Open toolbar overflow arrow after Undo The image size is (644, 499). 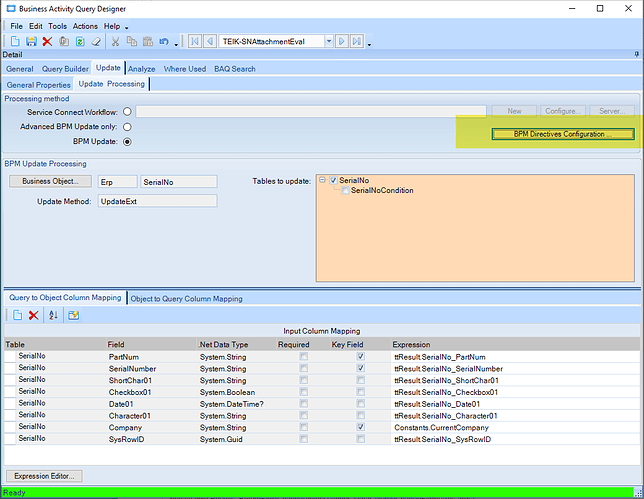[176, 44]
